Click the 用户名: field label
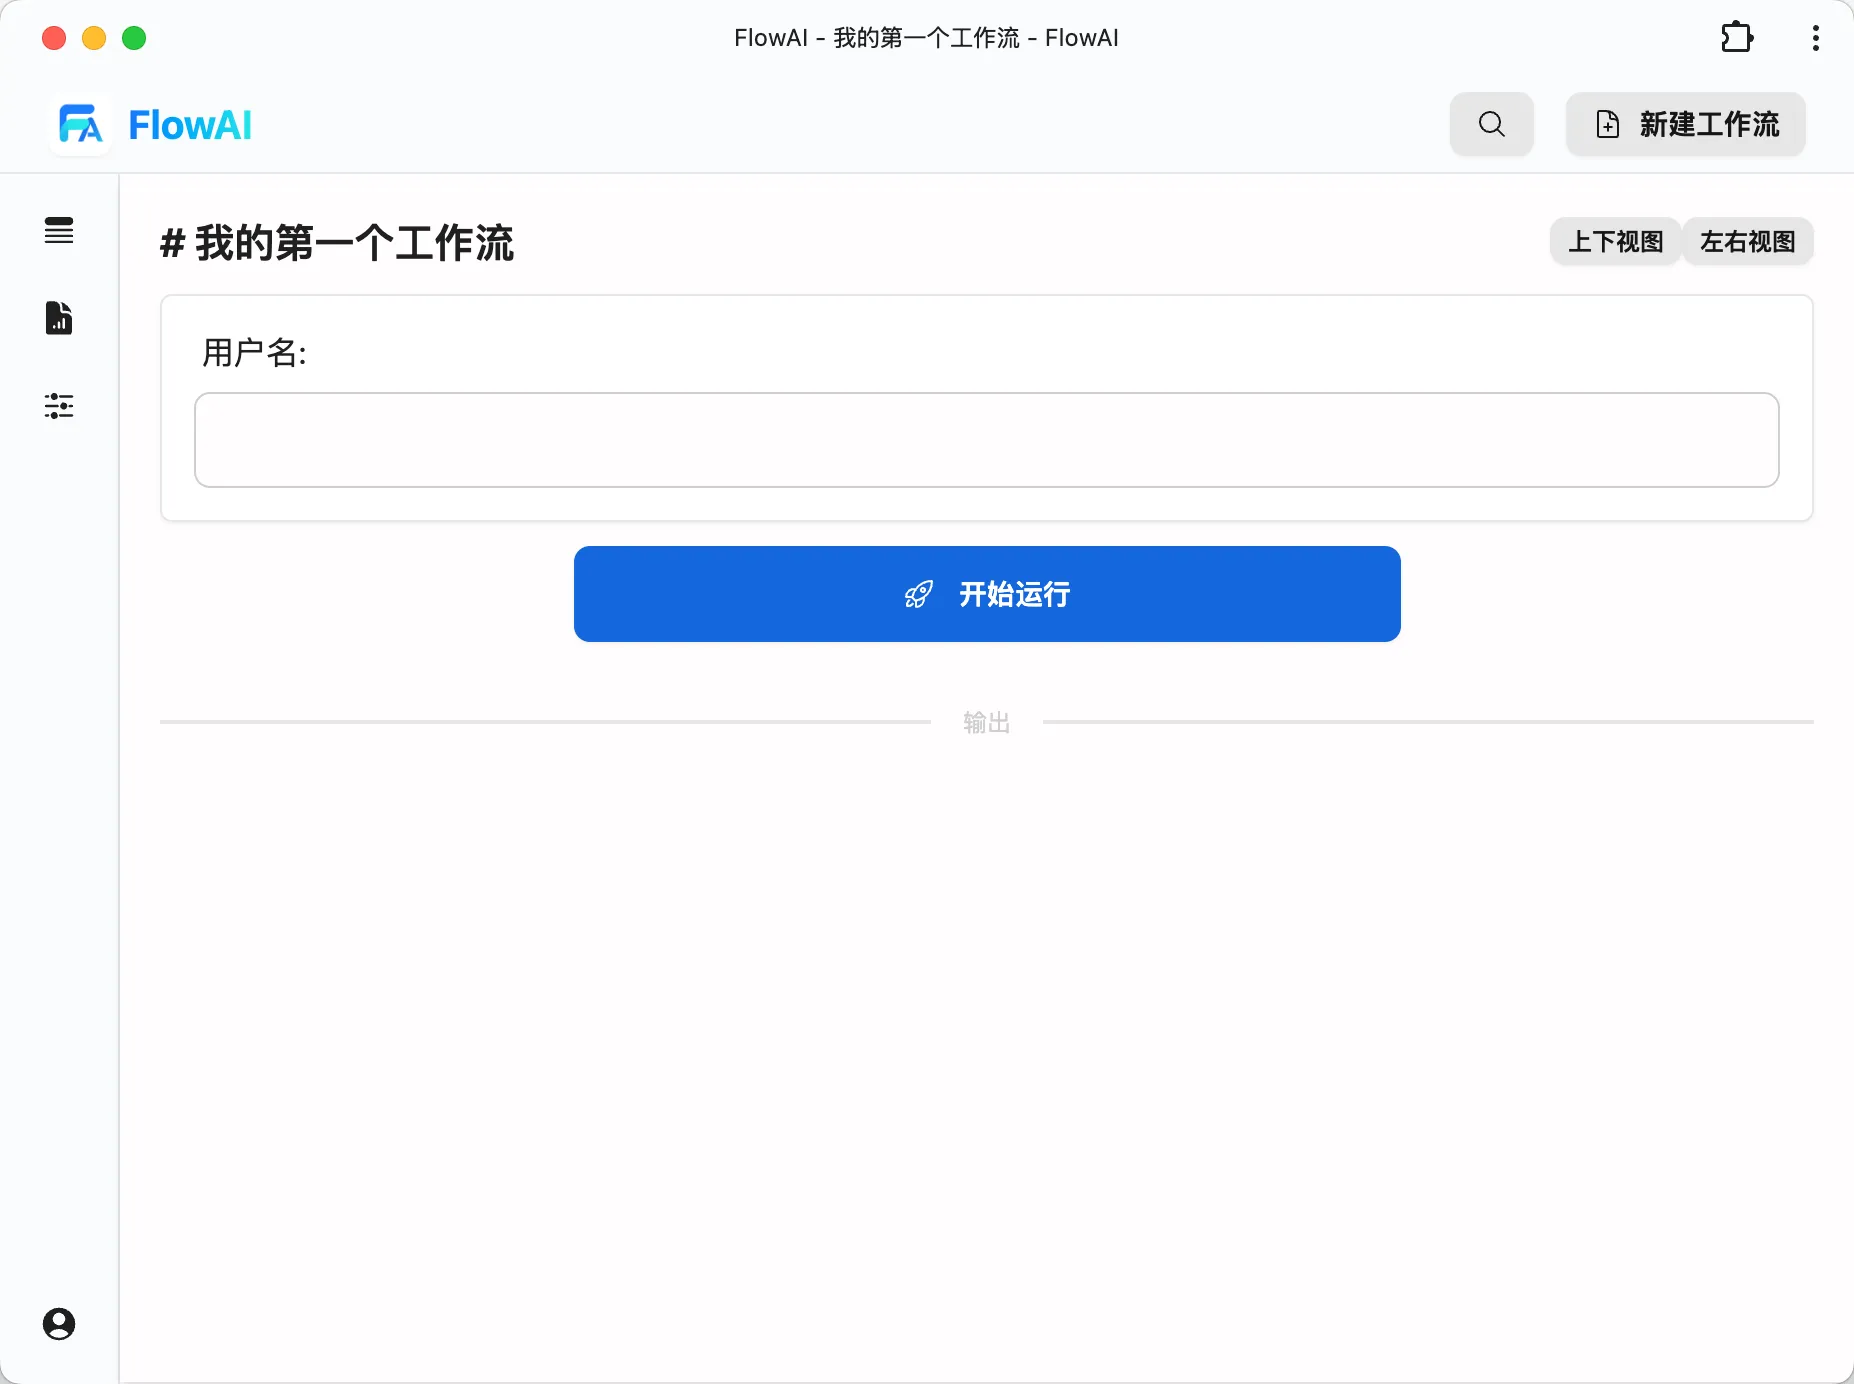The width and height of the screenshot is (1854, 1384). click(x=254, y=353)
